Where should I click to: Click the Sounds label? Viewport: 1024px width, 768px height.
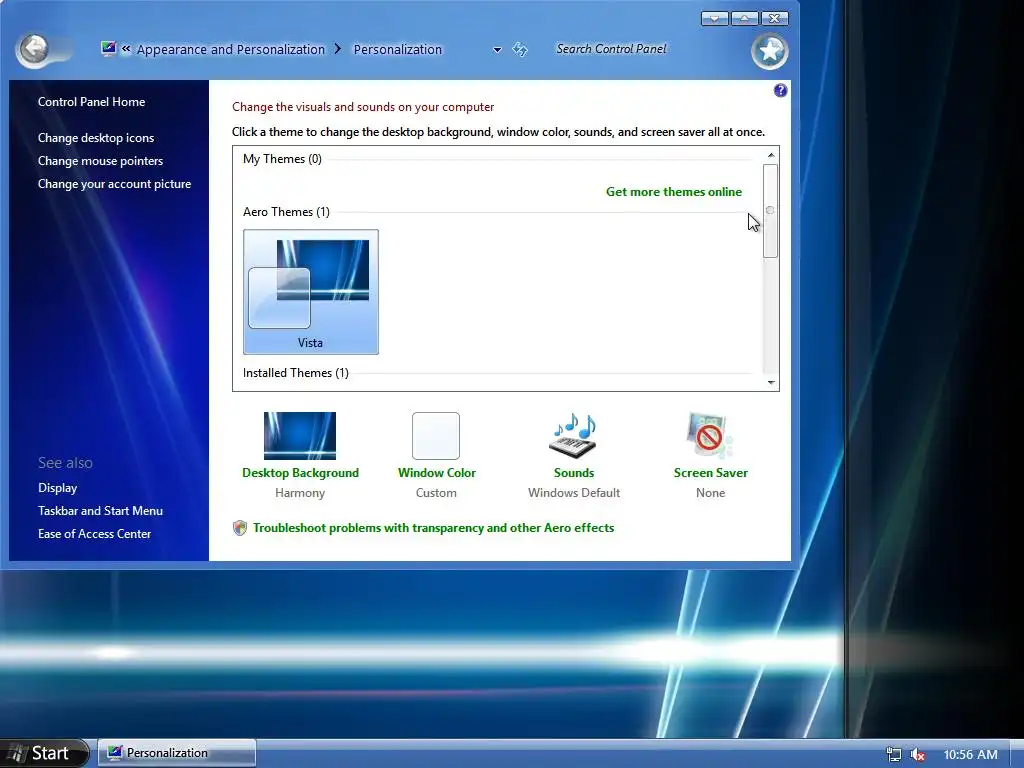click(574, 473)
